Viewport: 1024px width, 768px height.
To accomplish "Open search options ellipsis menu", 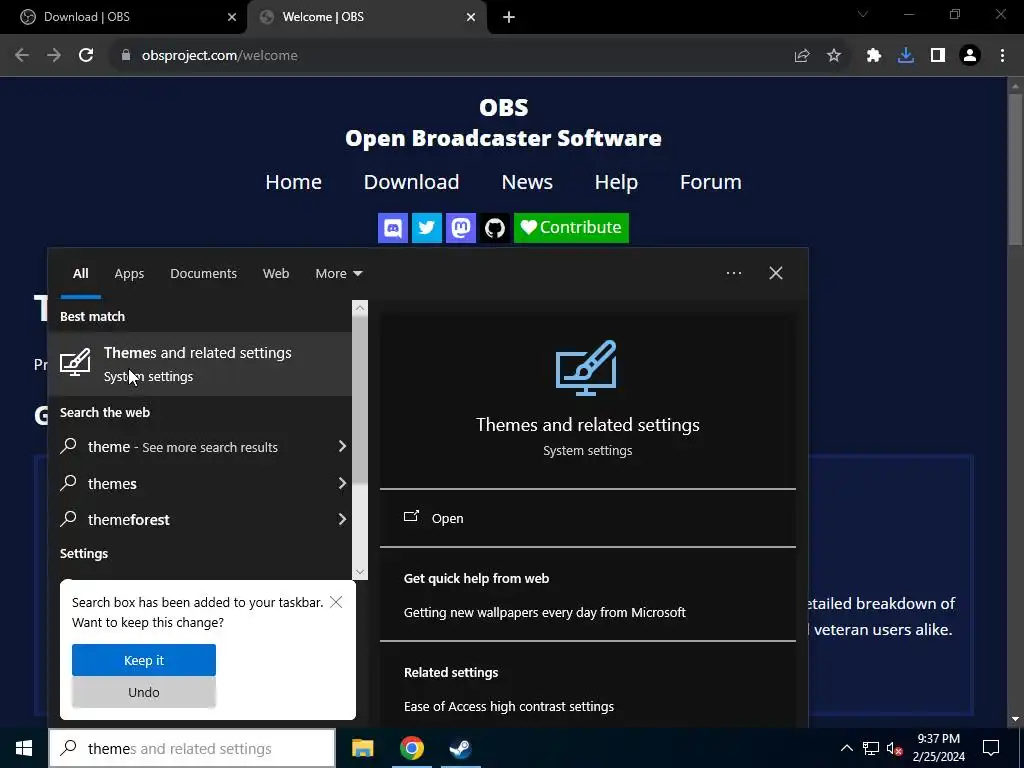I will 734,273.
